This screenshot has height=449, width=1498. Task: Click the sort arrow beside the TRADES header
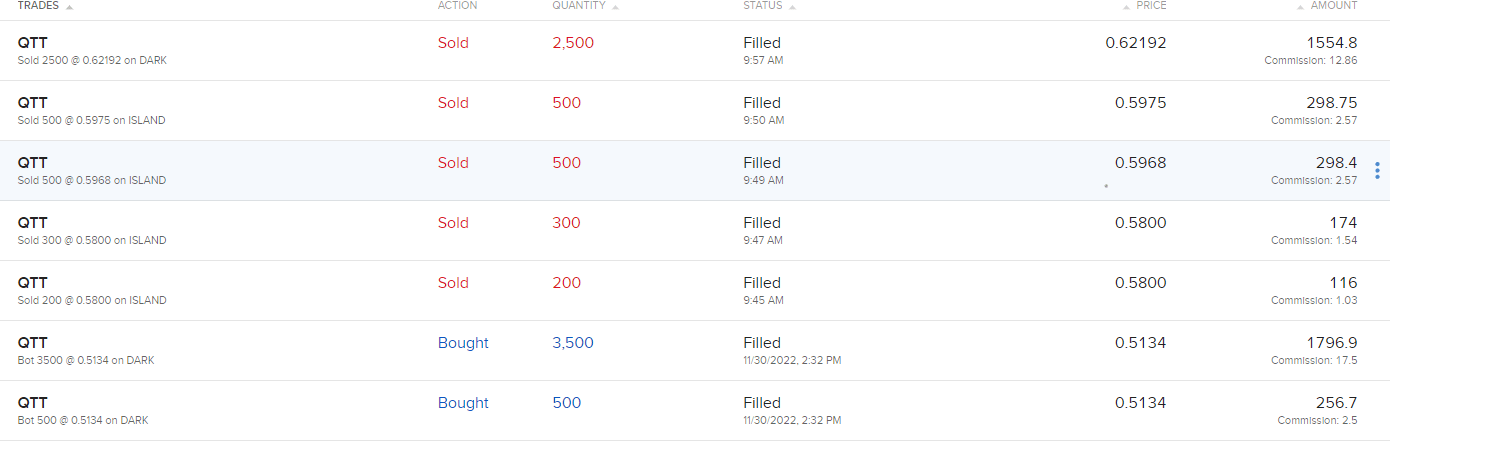69,7
